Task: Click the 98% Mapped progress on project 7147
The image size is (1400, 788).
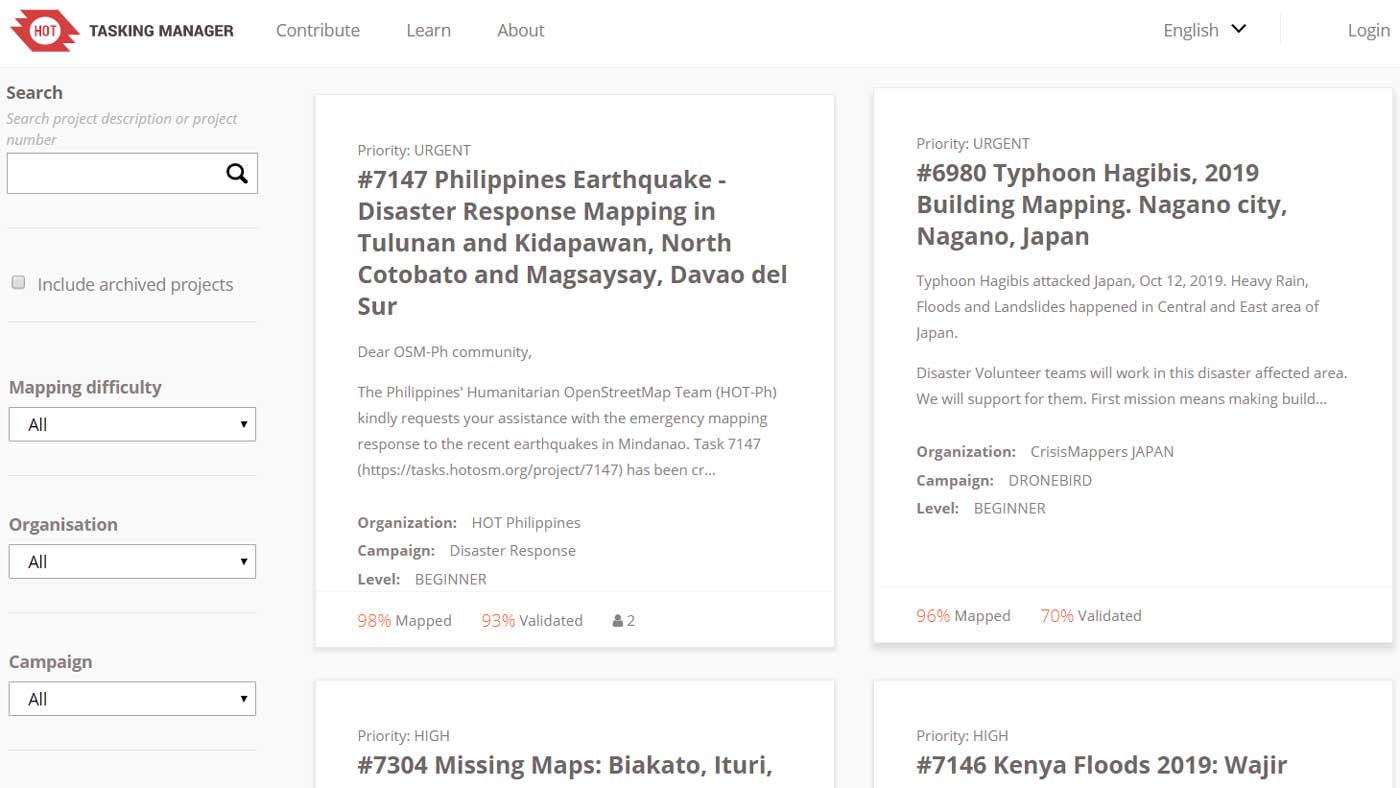Action: tap(404, 620)
